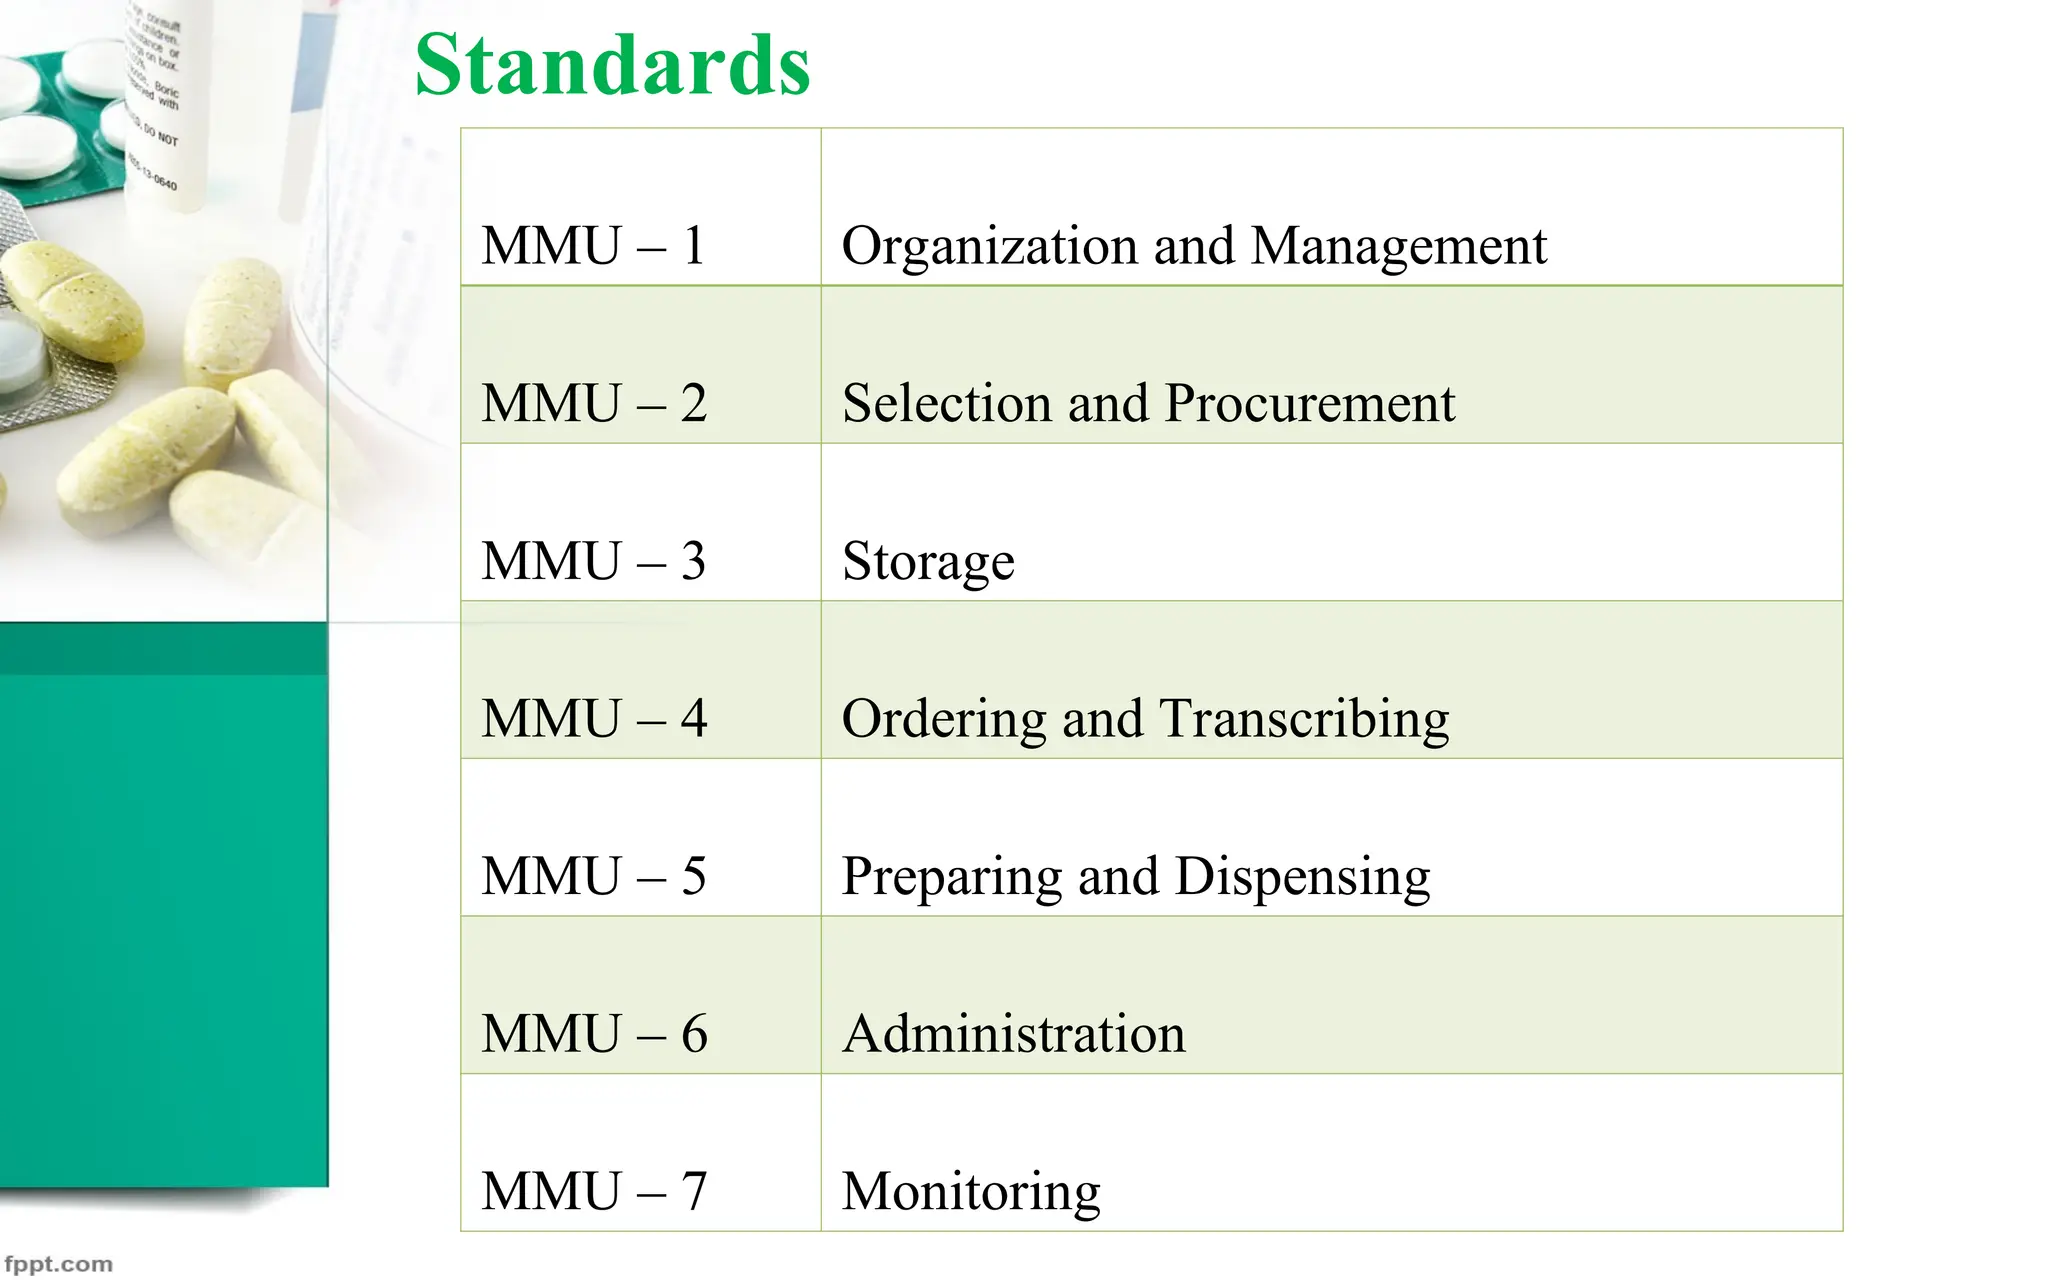Select the Monitoring cell

point(1332,1152)
